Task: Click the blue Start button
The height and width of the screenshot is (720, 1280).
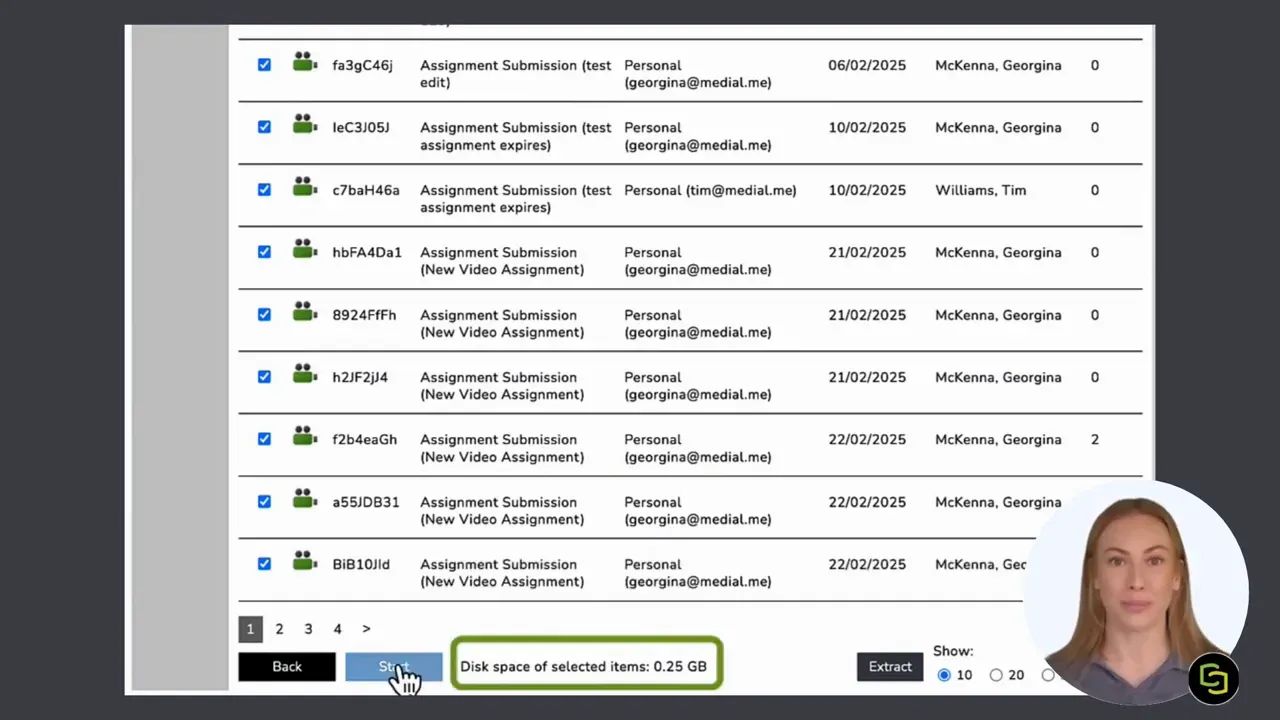Action: click(394, 667)
